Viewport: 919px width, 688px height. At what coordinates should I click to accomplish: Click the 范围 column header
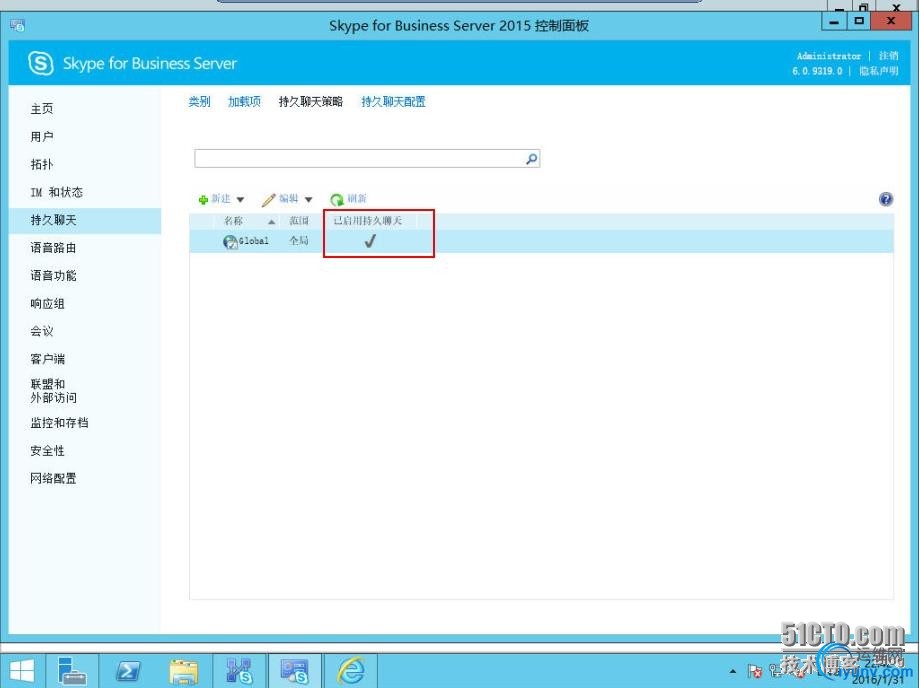[x=299, y=221]
